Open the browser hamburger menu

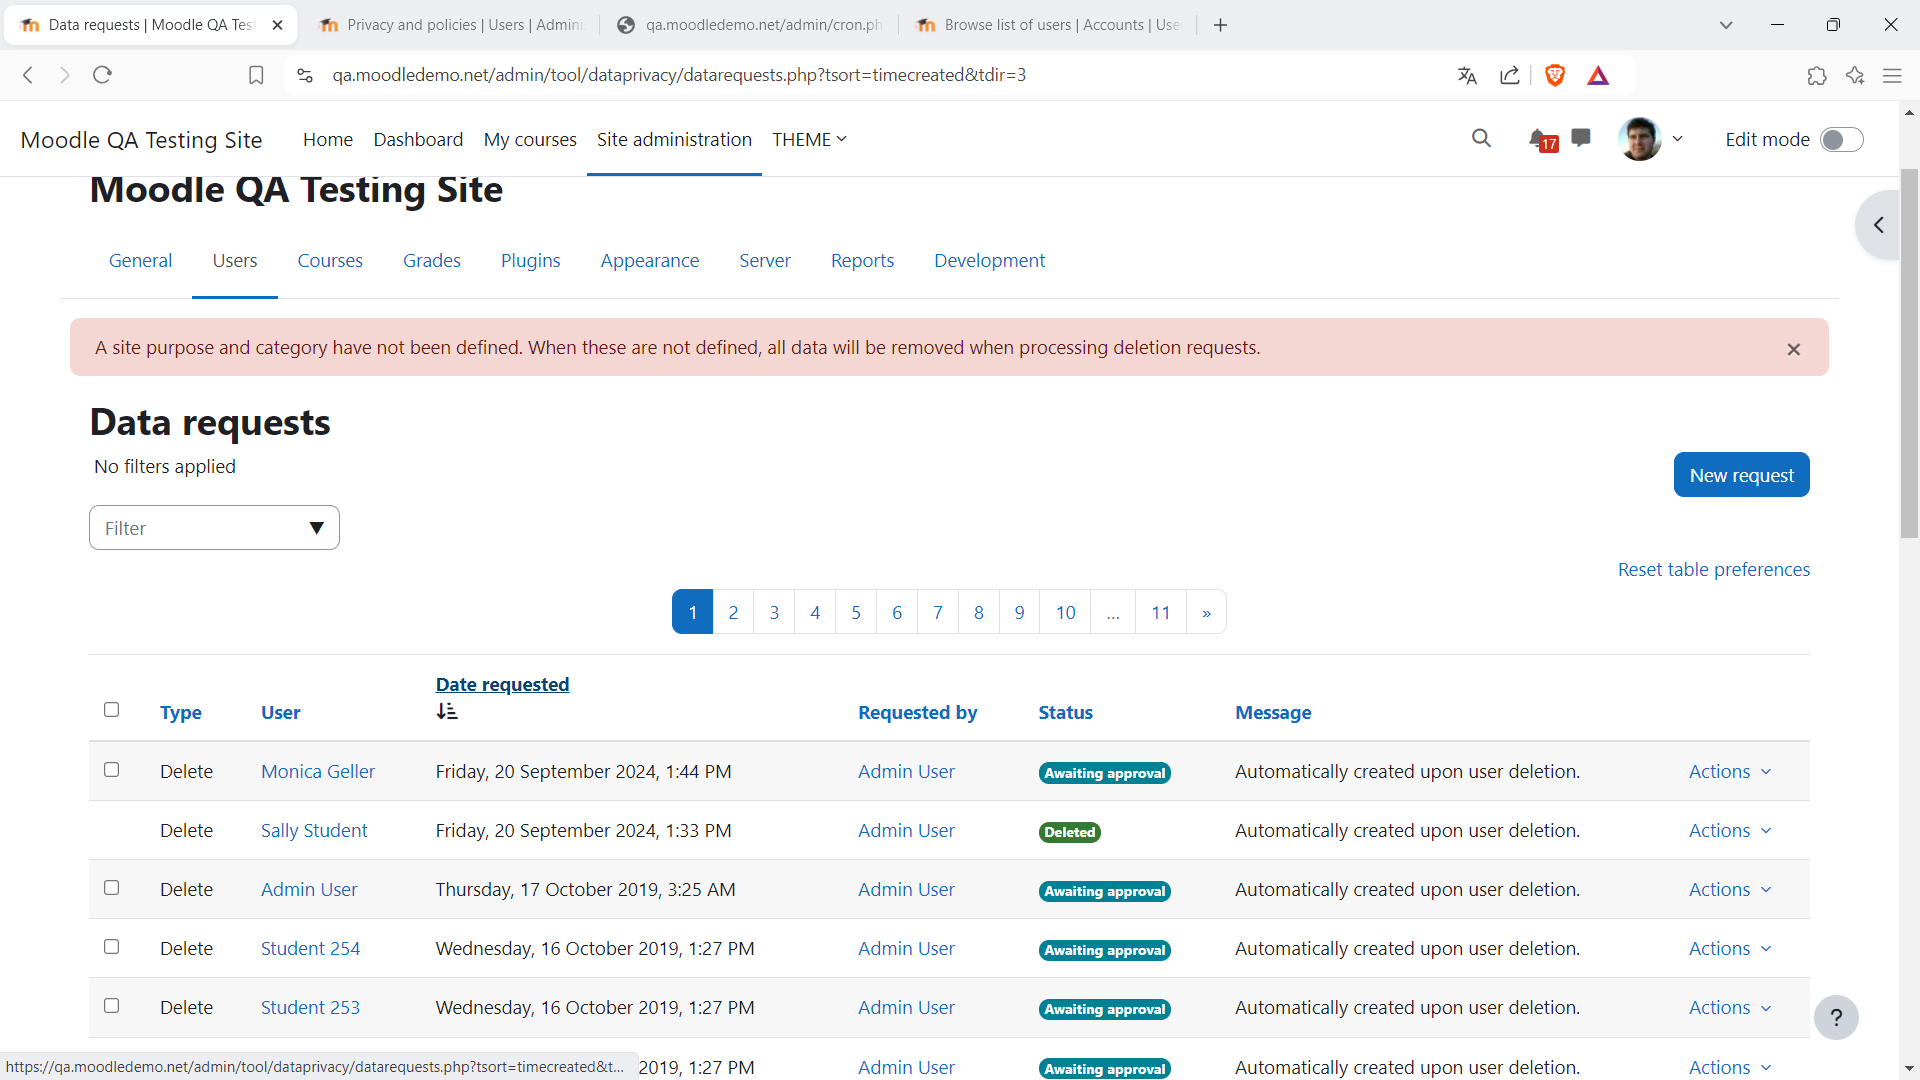[x=1892, y=75]
